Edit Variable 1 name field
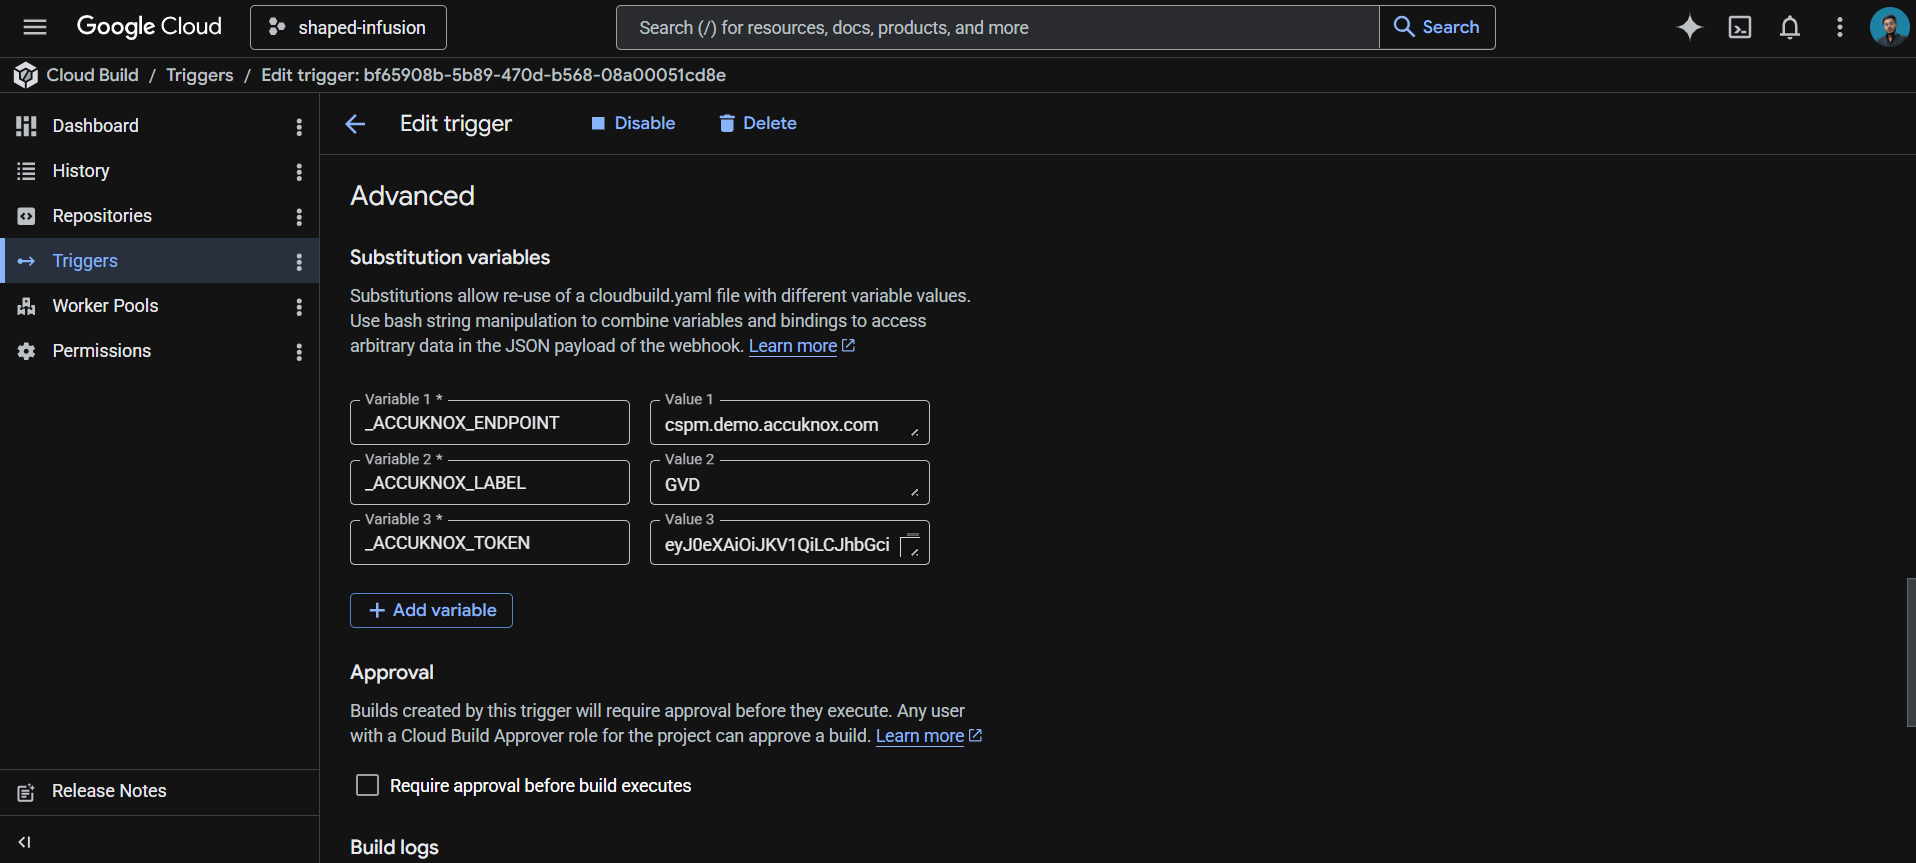This screenshot has width=1916, height=863. click(x=490, y=423)
